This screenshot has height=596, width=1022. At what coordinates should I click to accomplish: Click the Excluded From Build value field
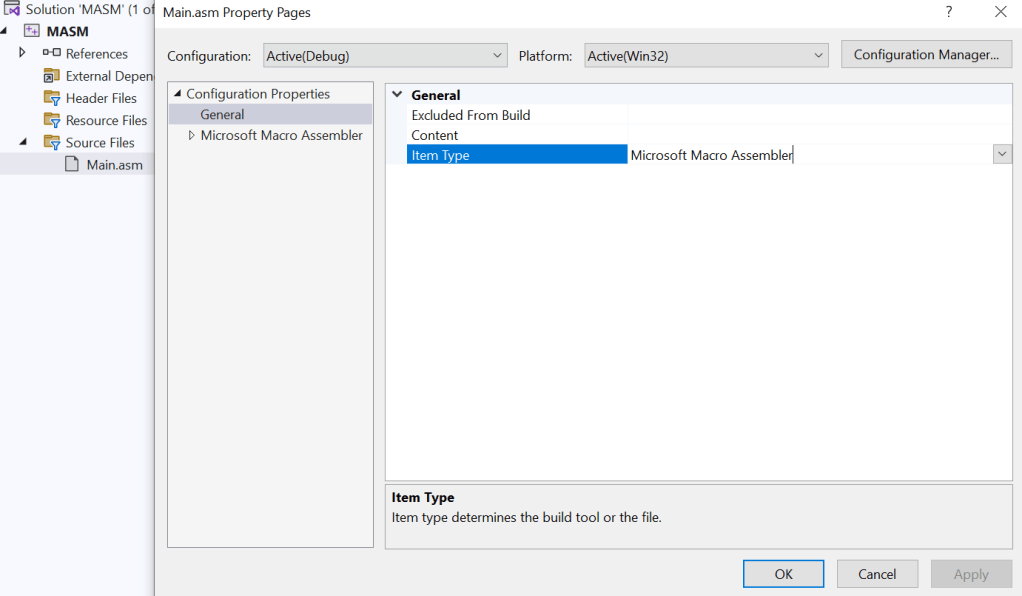(x=819, y=115)
